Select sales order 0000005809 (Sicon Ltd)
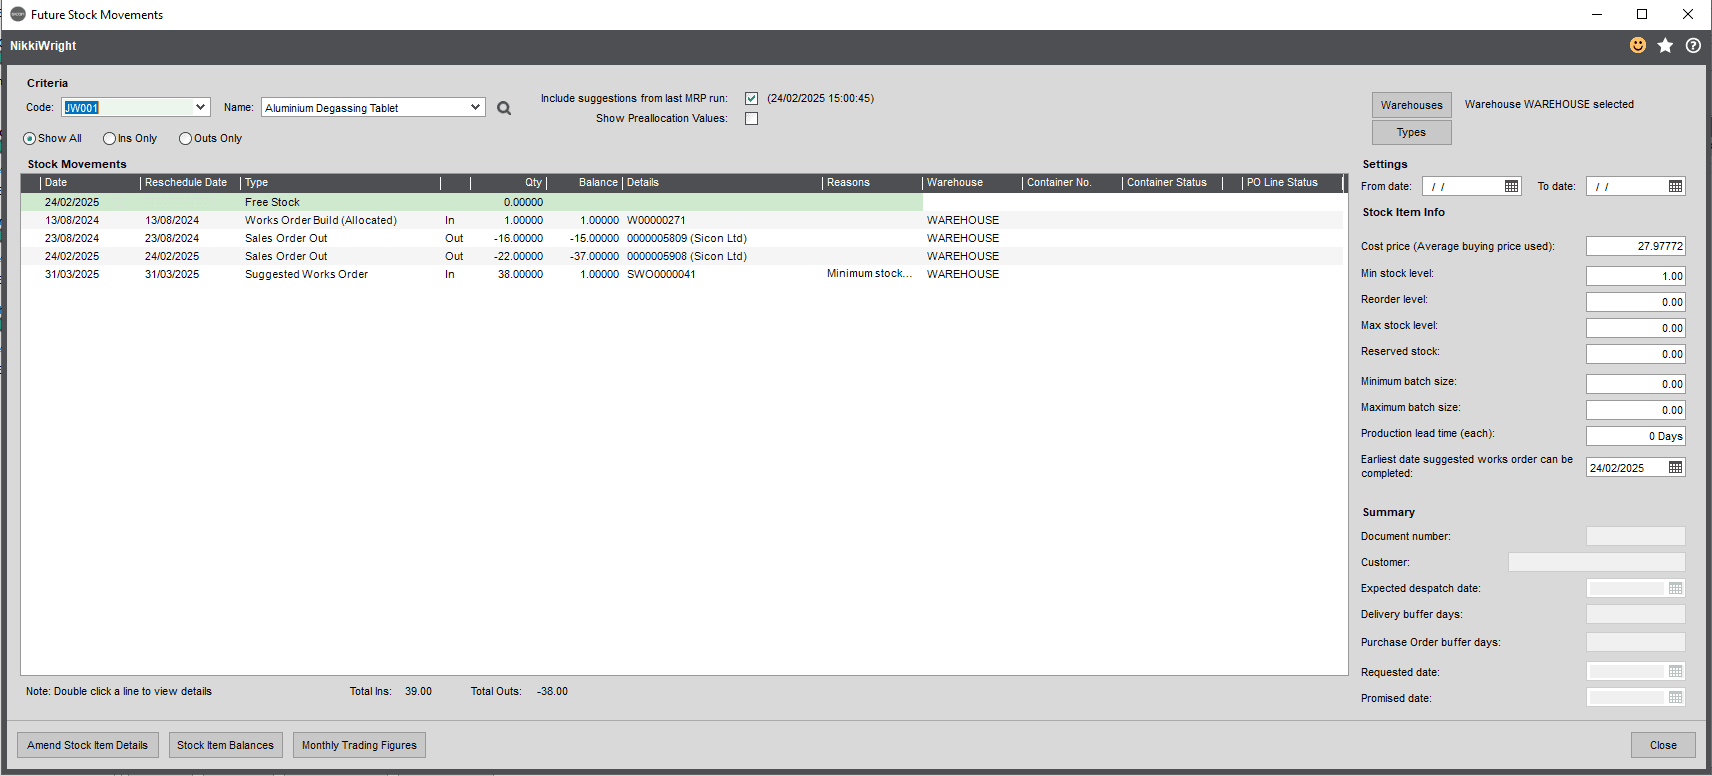Viewport: 1712px width, 776px height. coord(682,238)
